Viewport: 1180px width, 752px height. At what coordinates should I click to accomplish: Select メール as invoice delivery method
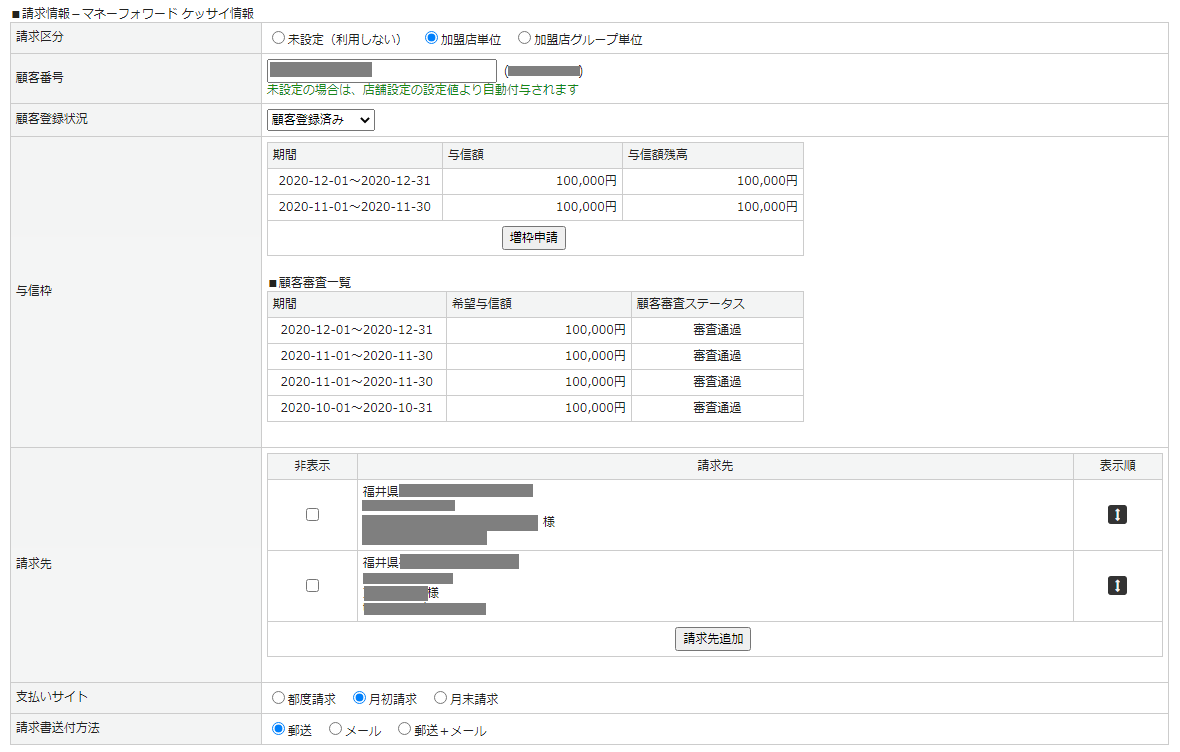coord(335,730)
